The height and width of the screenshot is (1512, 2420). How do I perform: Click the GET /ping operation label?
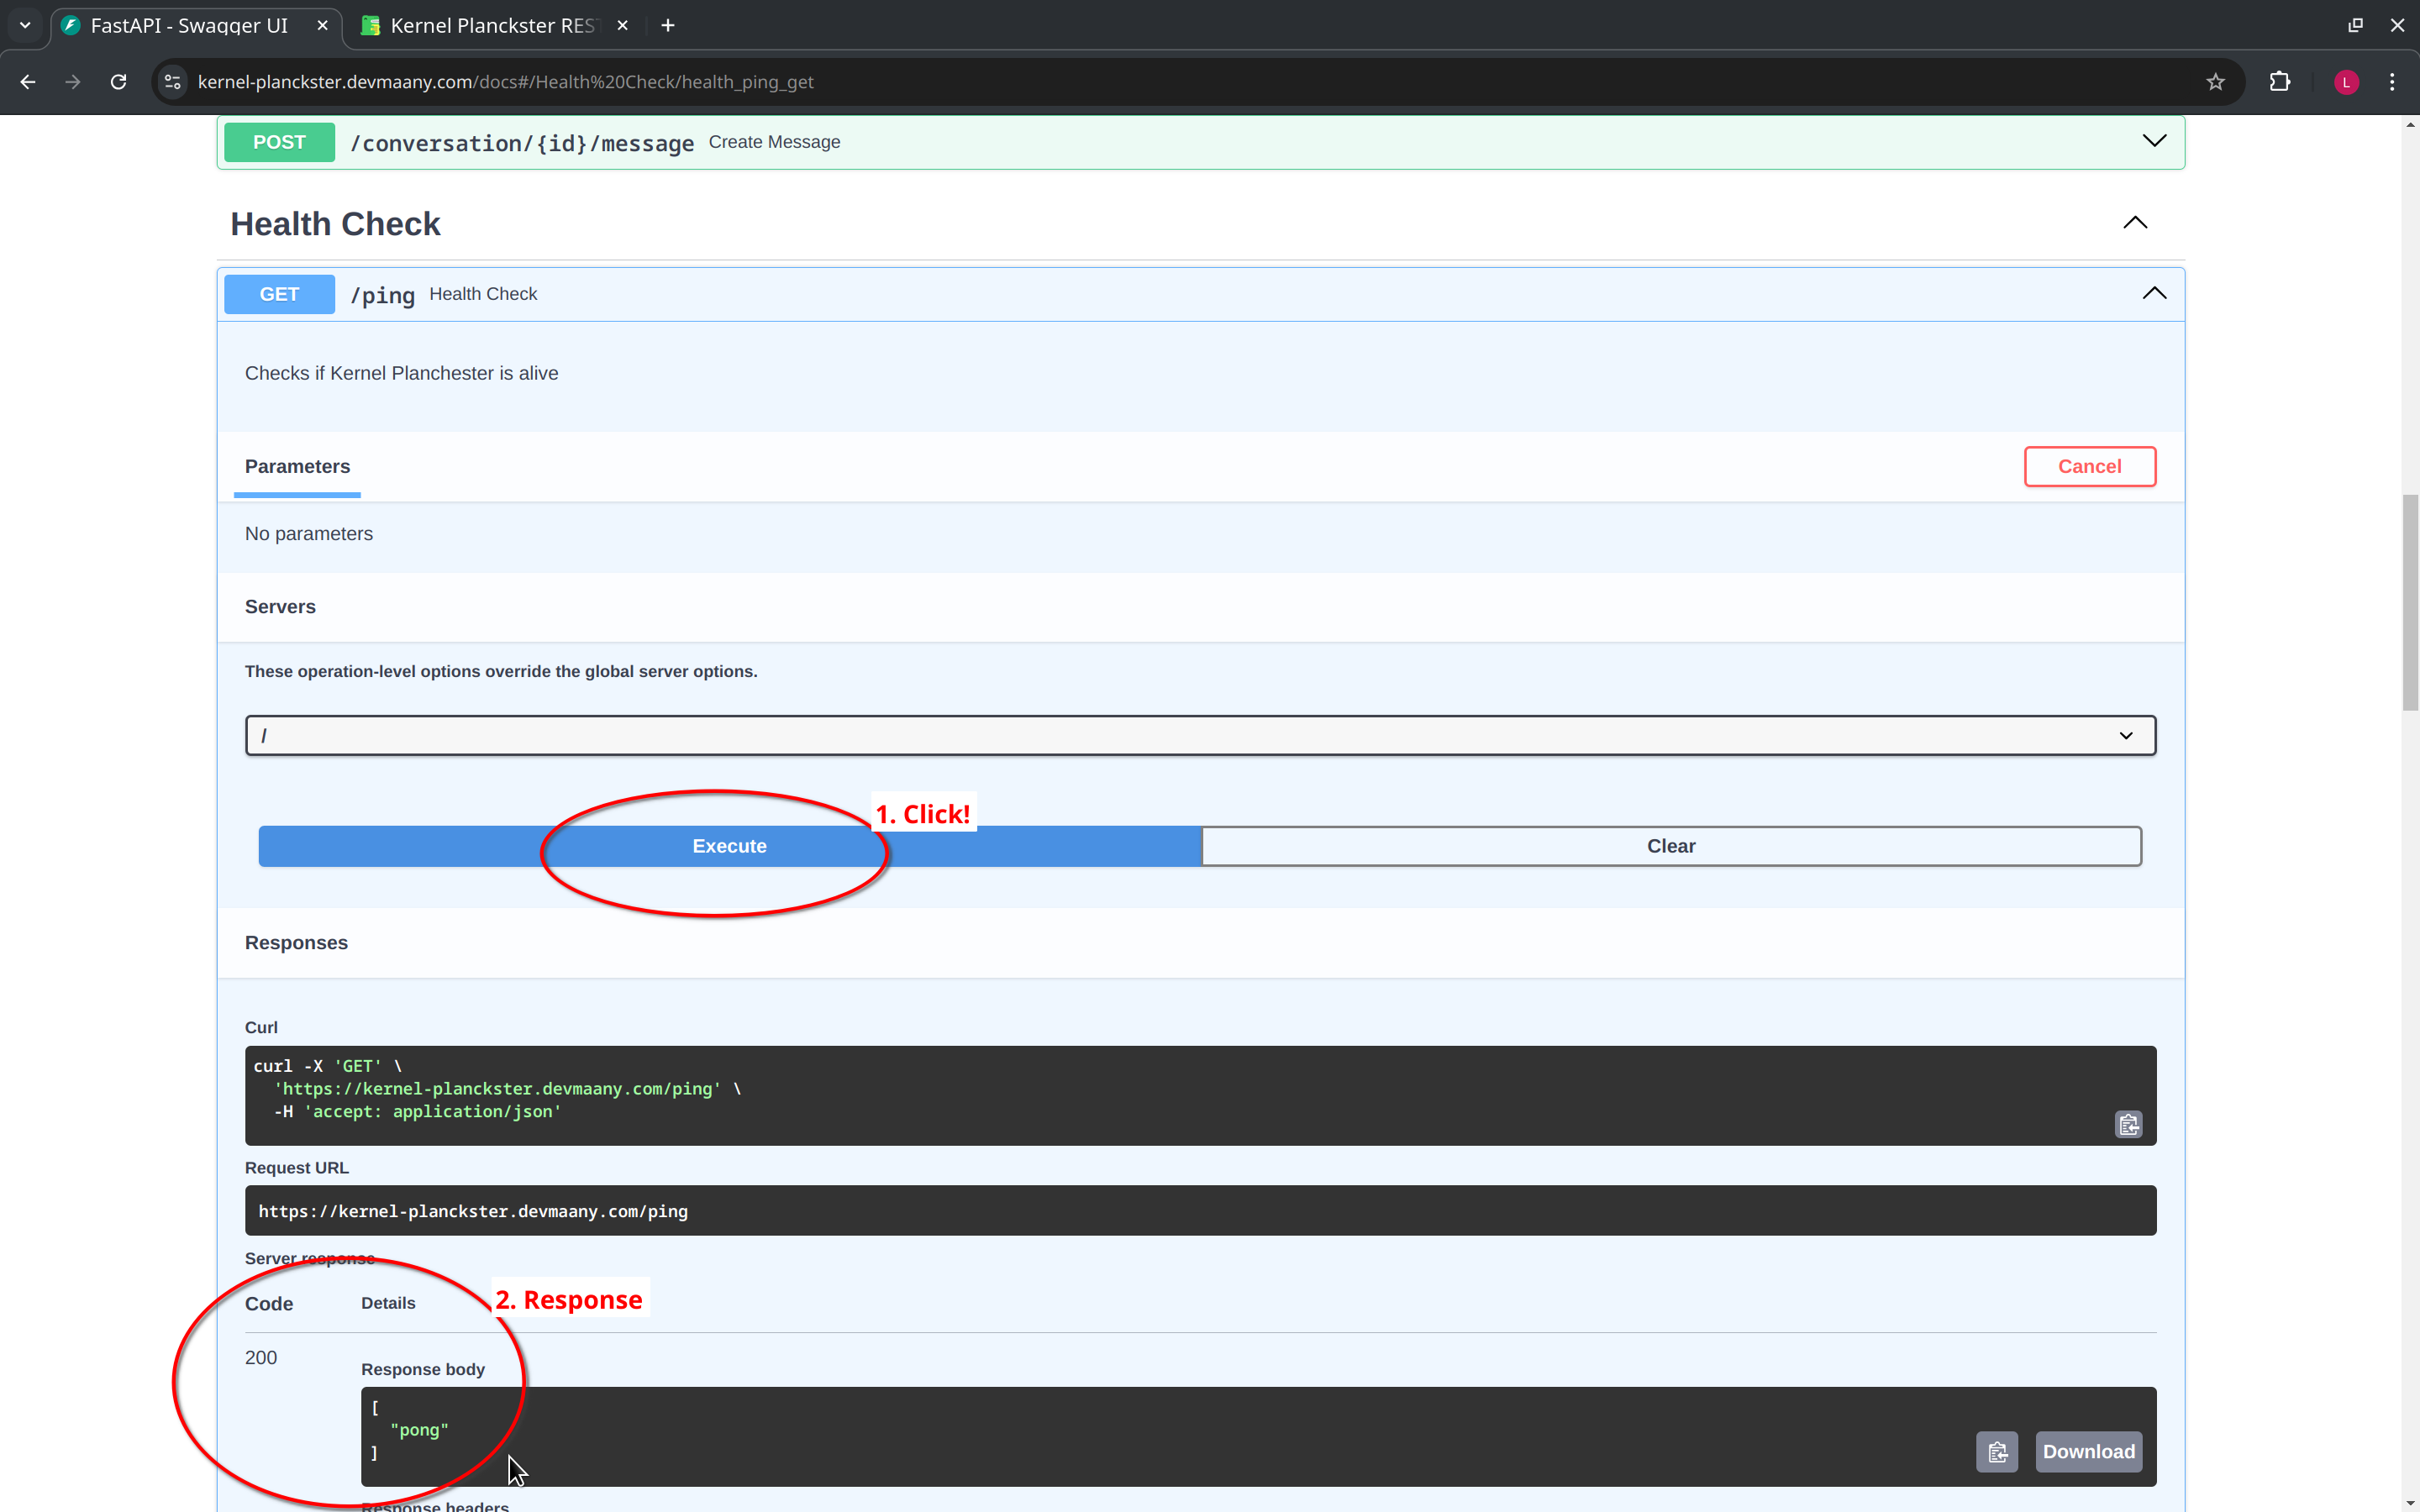tap(383, 292)
